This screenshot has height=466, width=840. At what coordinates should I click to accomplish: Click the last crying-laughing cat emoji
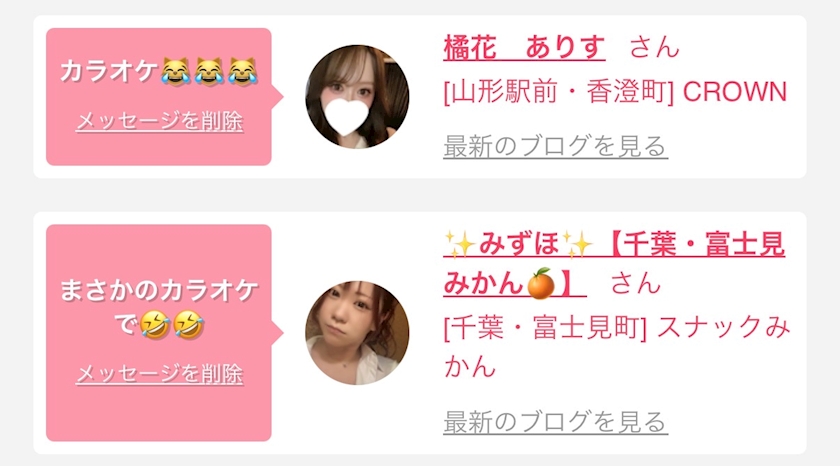tap(243, 72)
